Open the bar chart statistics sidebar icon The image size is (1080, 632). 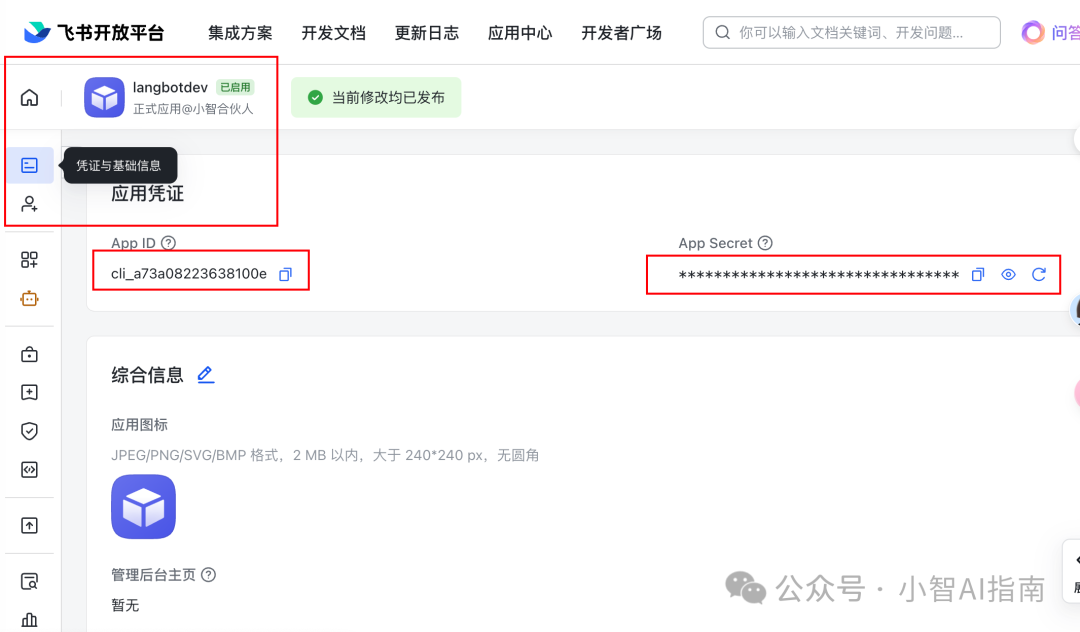pyautogui.click(x=30, y=620)
